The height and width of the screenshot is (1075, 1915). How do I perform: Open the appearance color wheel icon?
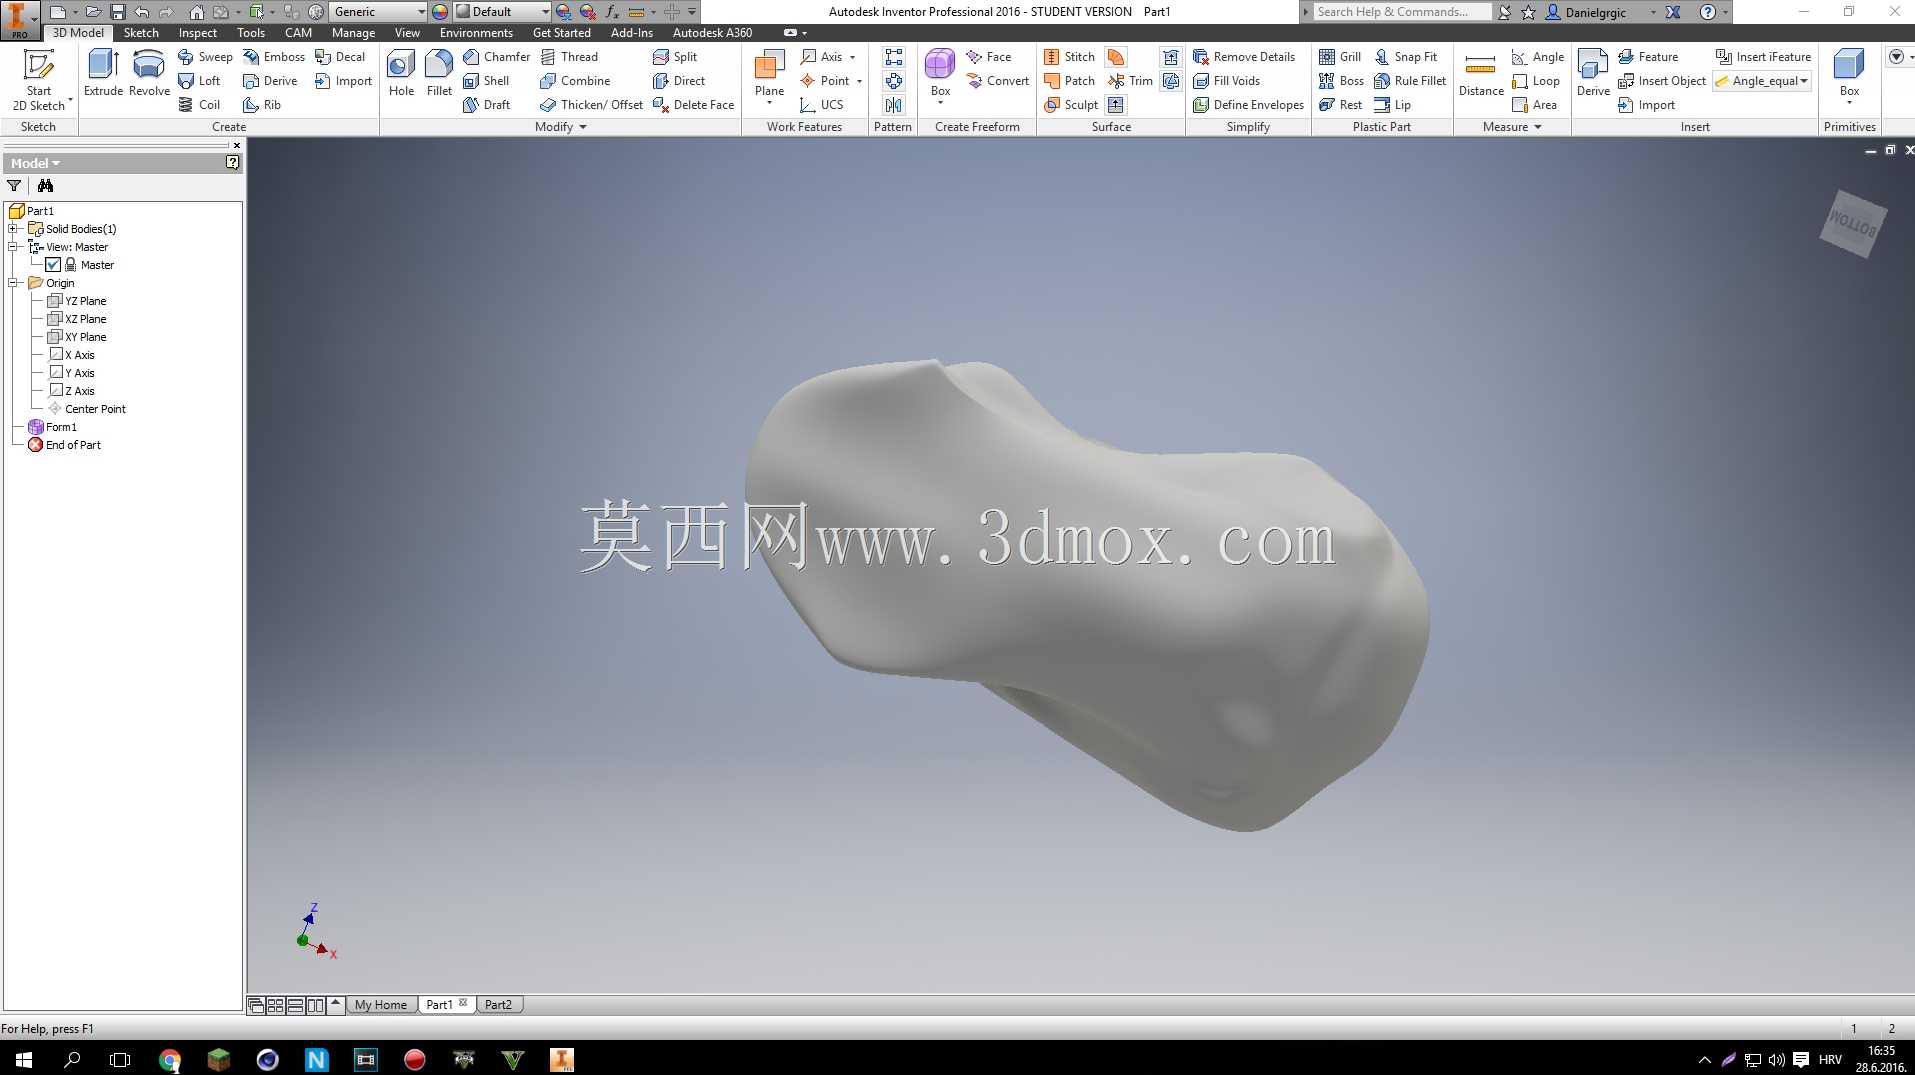click(x=440, y=12)
